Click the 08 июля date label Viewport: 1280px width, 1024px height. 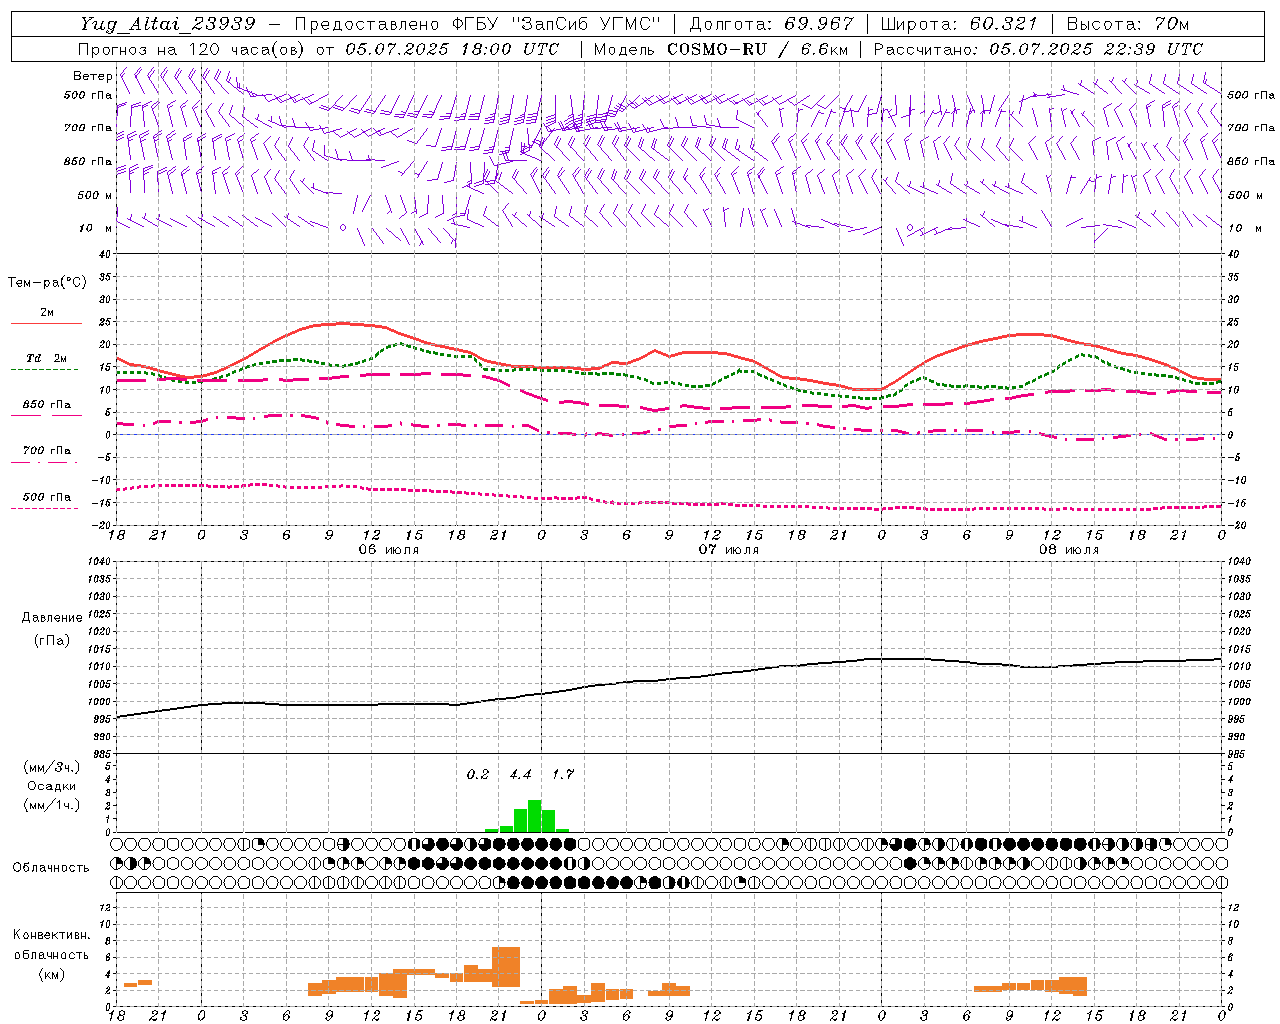[x=1069, y=550]
